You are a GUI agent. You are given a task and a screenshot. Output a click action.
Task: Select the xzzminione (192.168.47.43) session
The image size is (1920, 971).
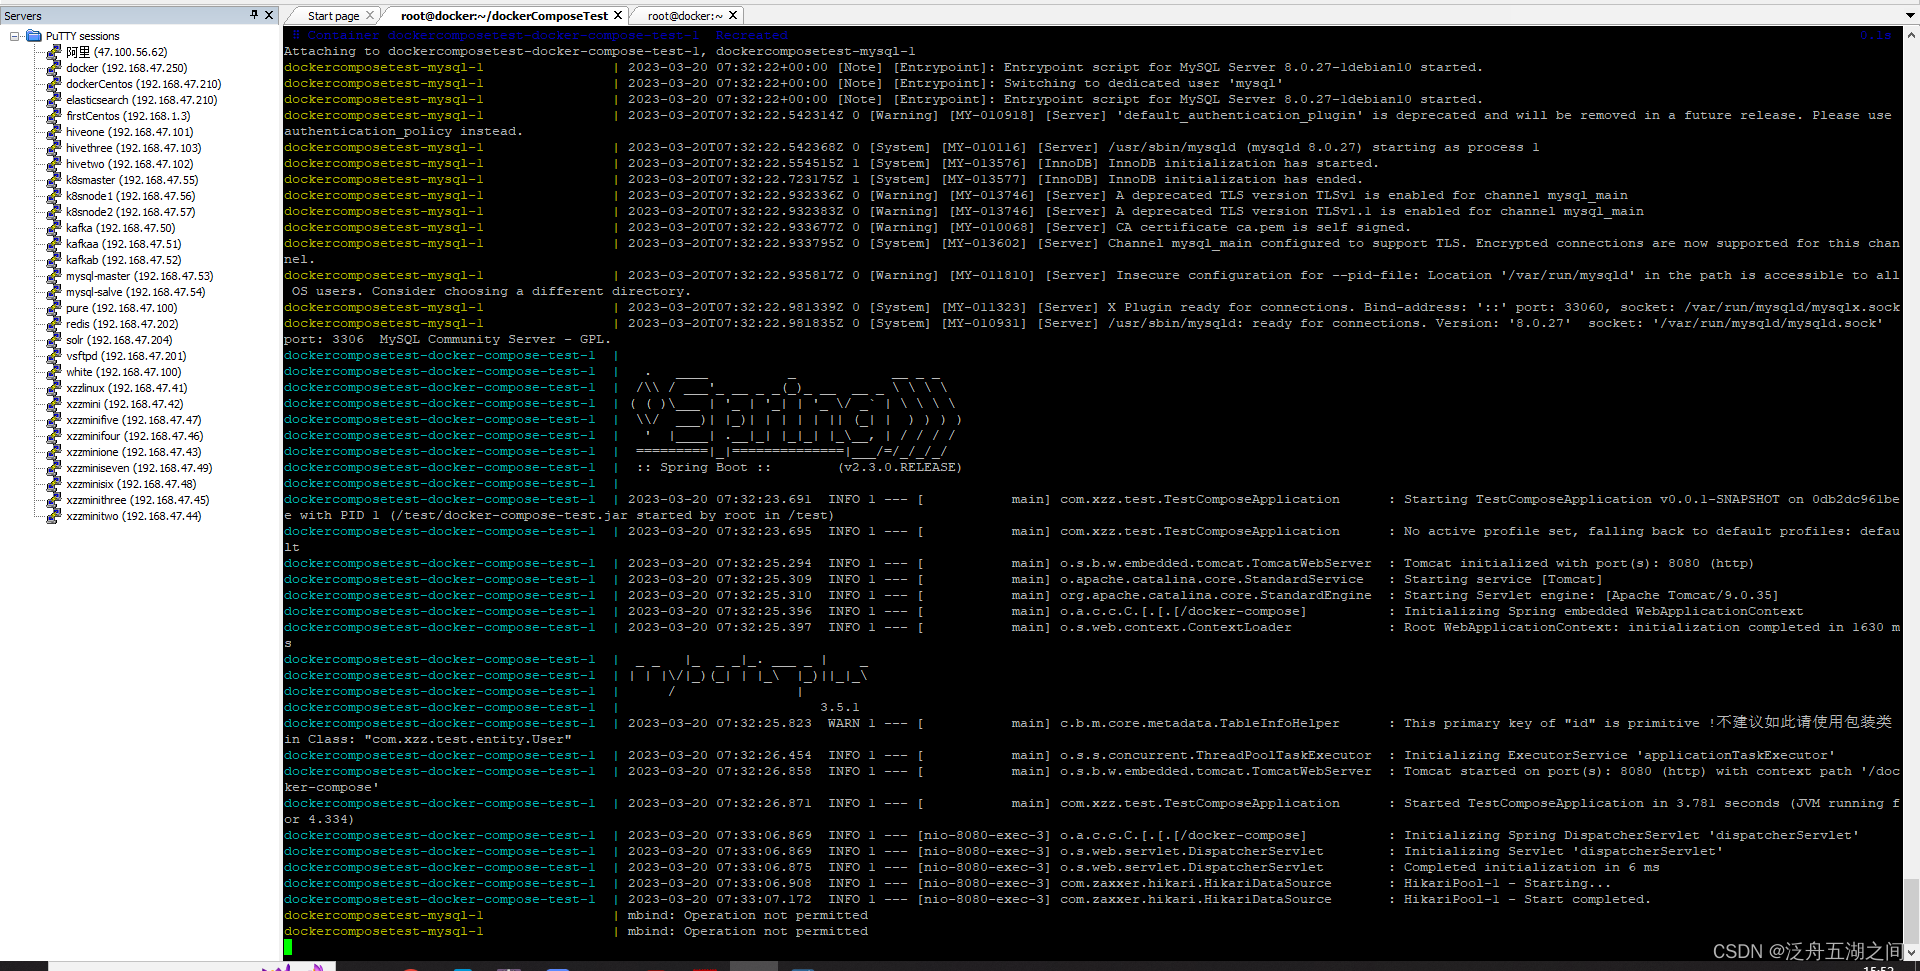pos(134,452)
